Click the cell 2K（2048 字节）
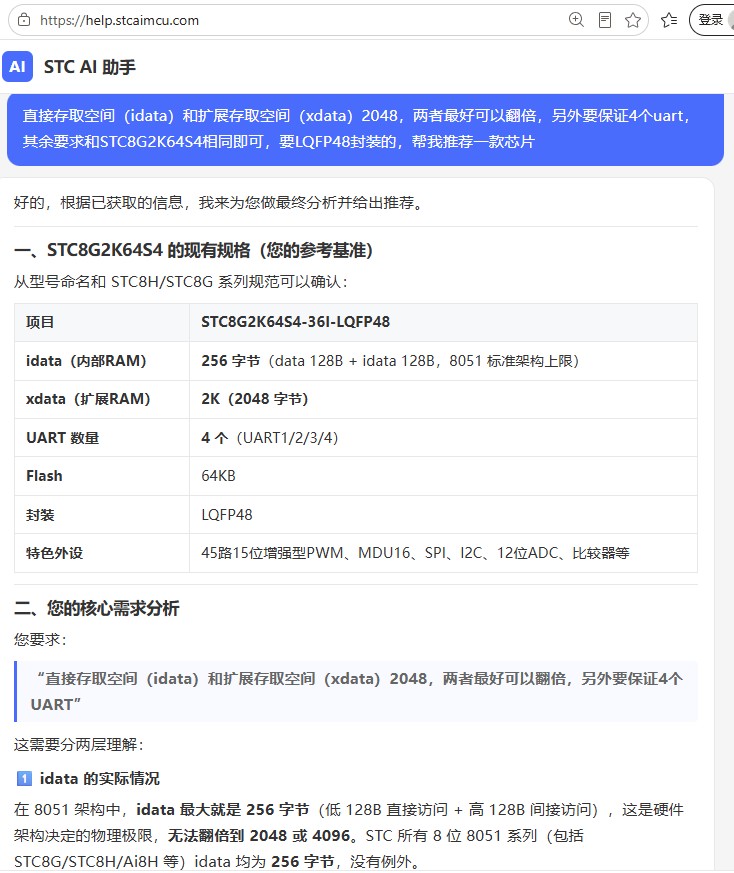 coord(443,399)
